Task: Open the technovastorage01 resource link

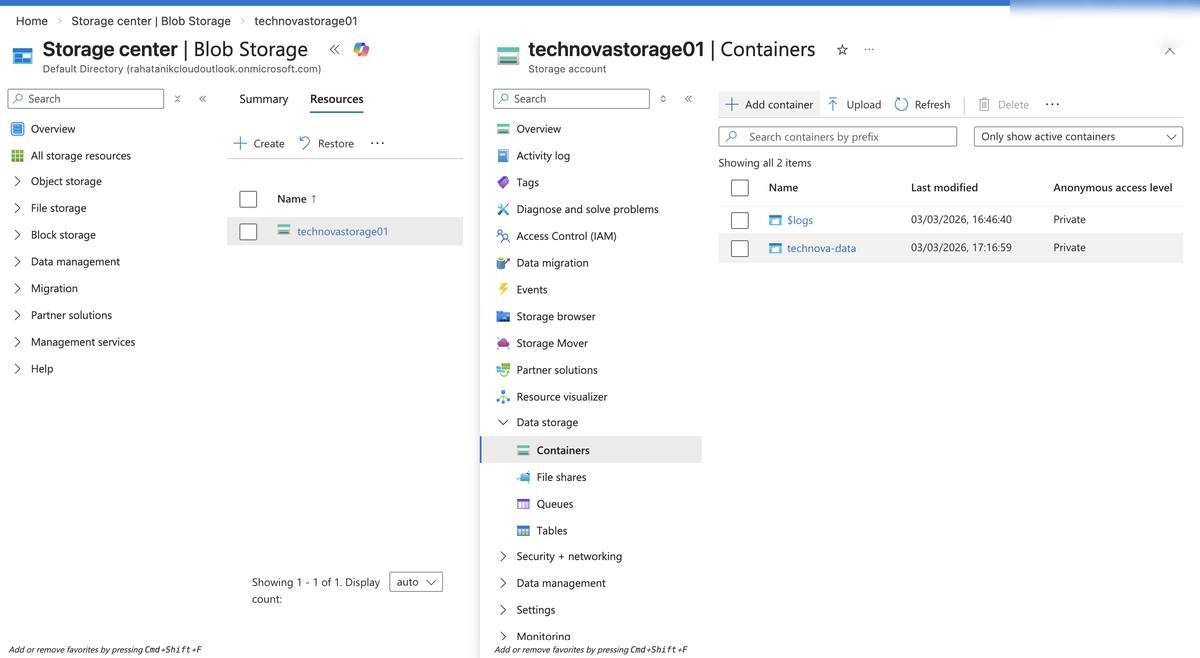Action: [x=343, y=232]
